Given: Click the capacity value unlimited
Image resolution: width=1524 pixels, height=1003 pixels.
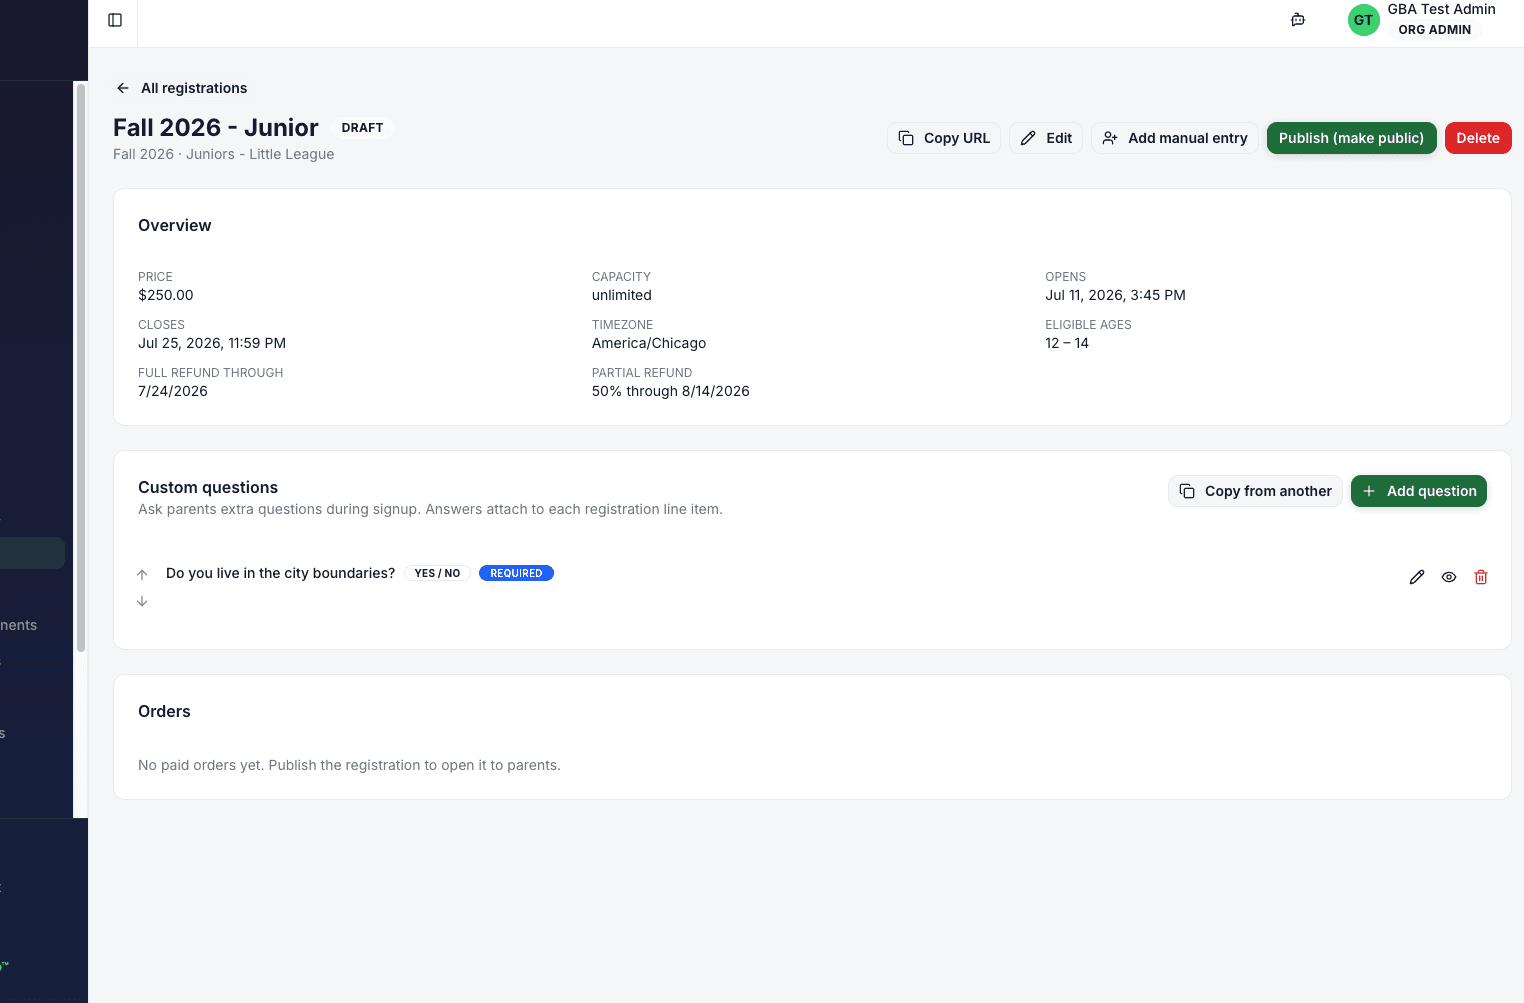Looking at the screenshot, I should 622,295.
